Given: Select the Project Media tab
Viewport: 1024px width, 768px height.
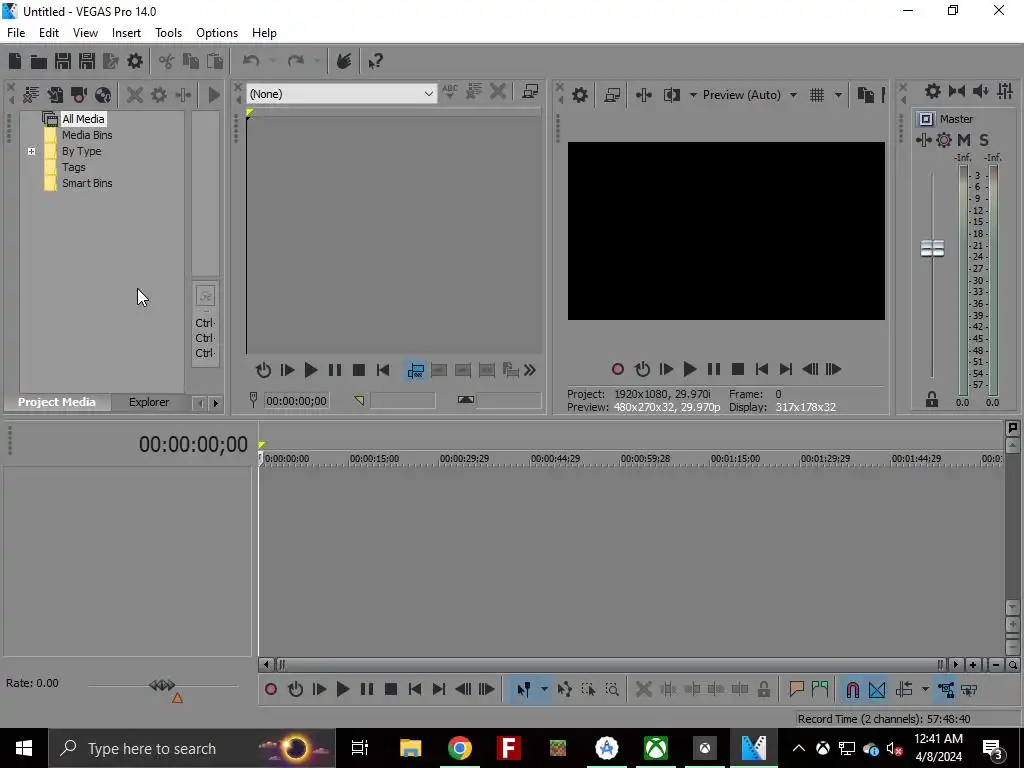Looking at the screenshot, I should [x=57, y=402].
